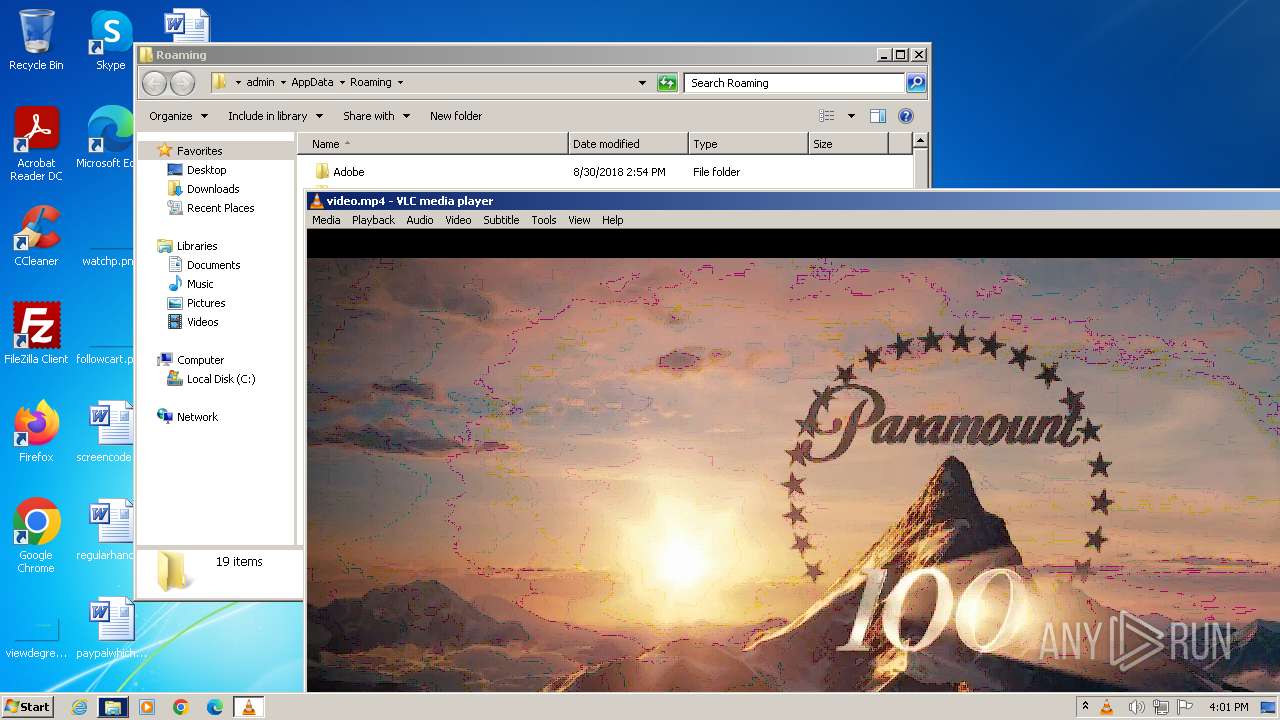Viewport: 1280px width, 720px height.
Task: Open VLC Tools menu
Action: (544, 220)
